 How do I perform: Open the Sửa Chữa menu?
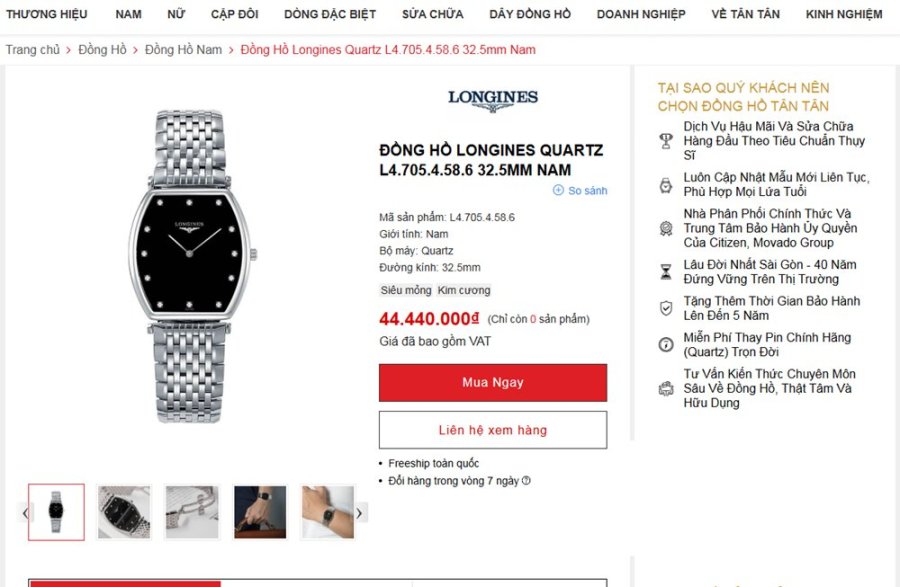tap(432, 14)
